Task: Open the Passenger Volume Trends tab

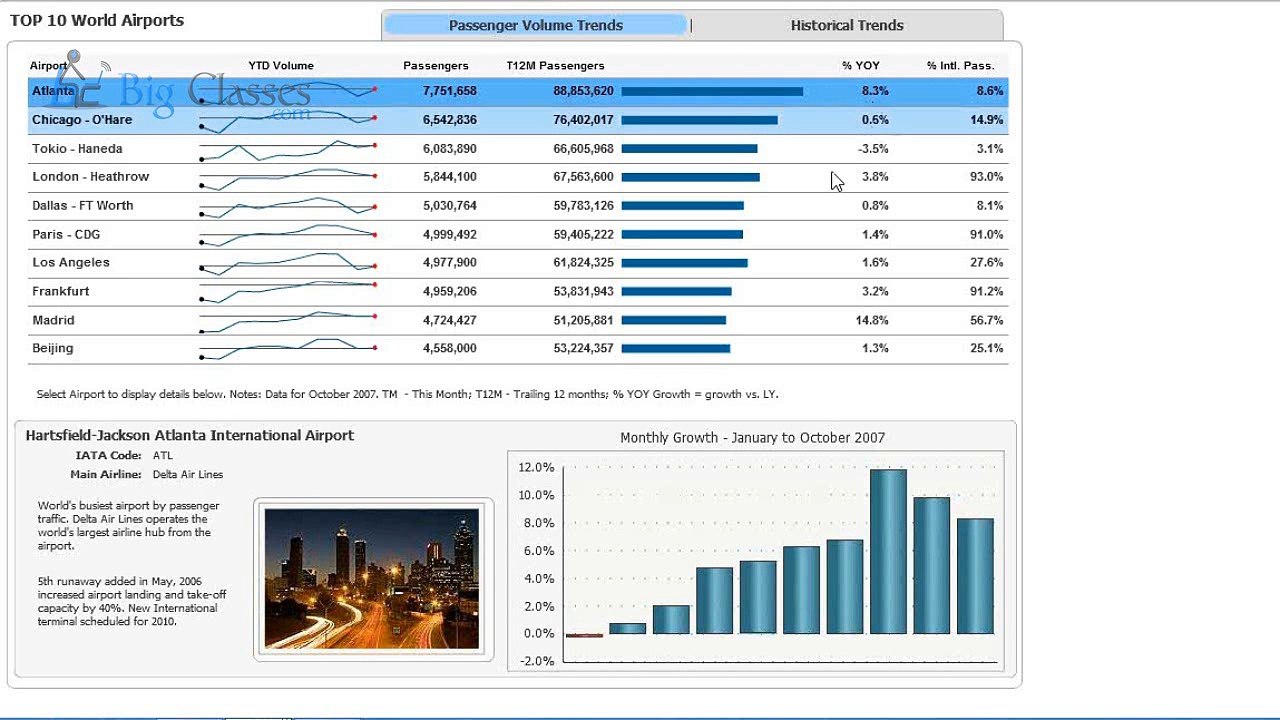Action: (536, 25)
